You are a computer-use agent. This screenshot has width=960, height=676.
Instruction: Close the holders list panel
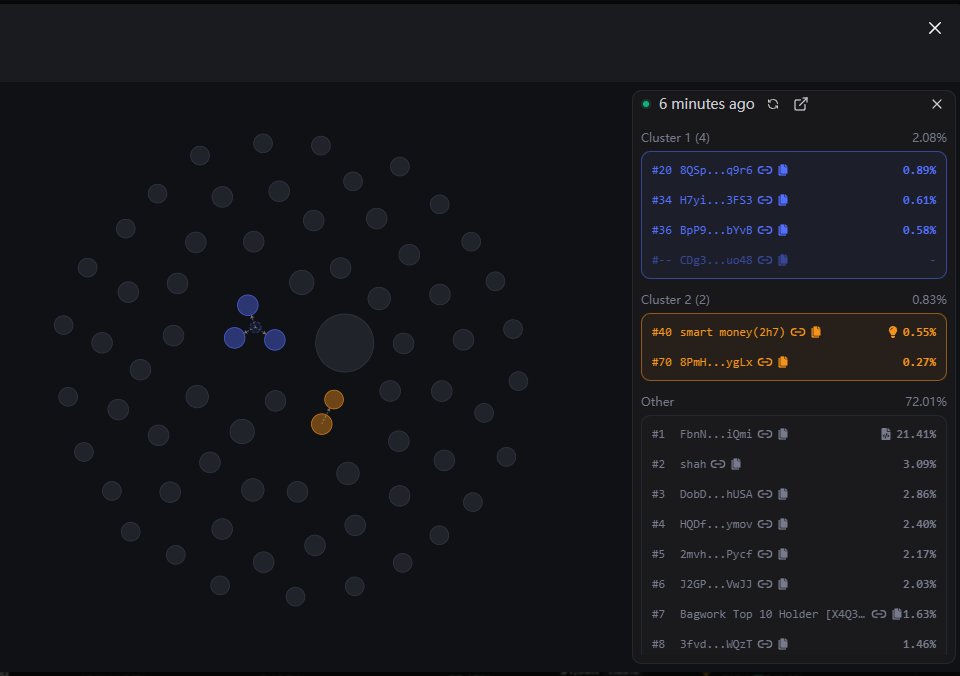(937, 104)
